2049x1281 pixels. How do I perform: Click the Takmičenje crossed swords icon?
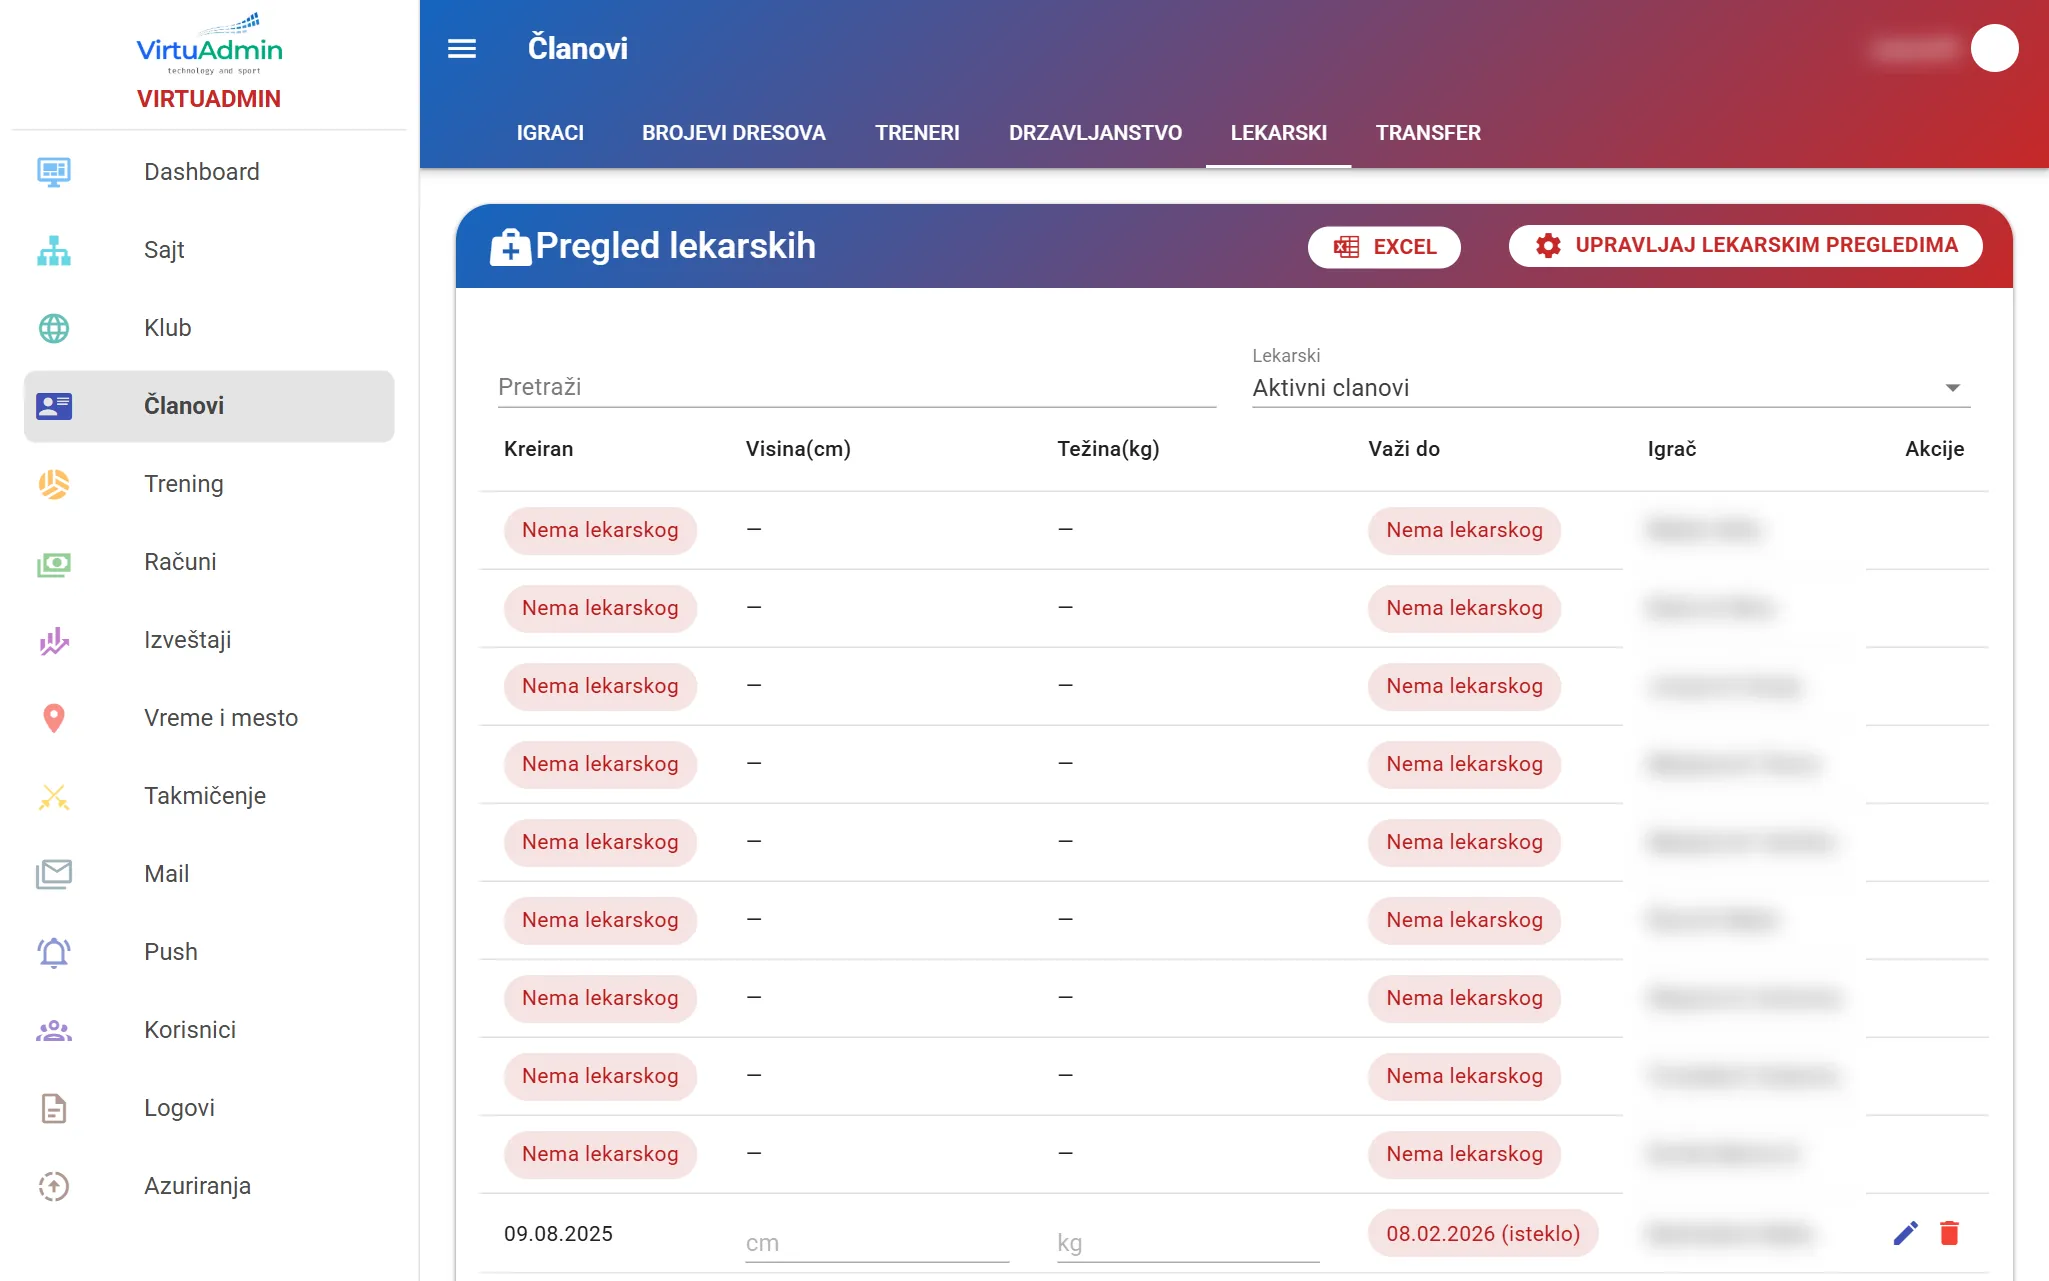[54, 796]
